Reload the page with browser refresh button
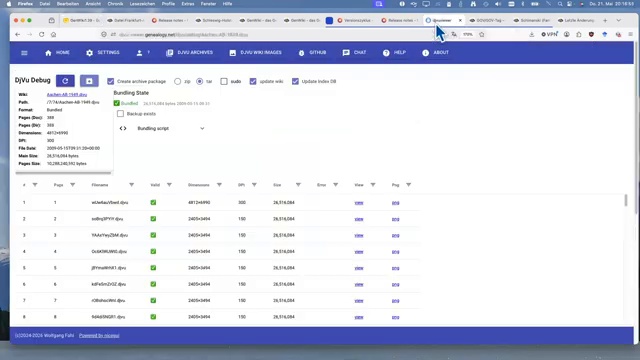Image resolution: width=640 pixels, height=360 pixels. click(42, 35)
